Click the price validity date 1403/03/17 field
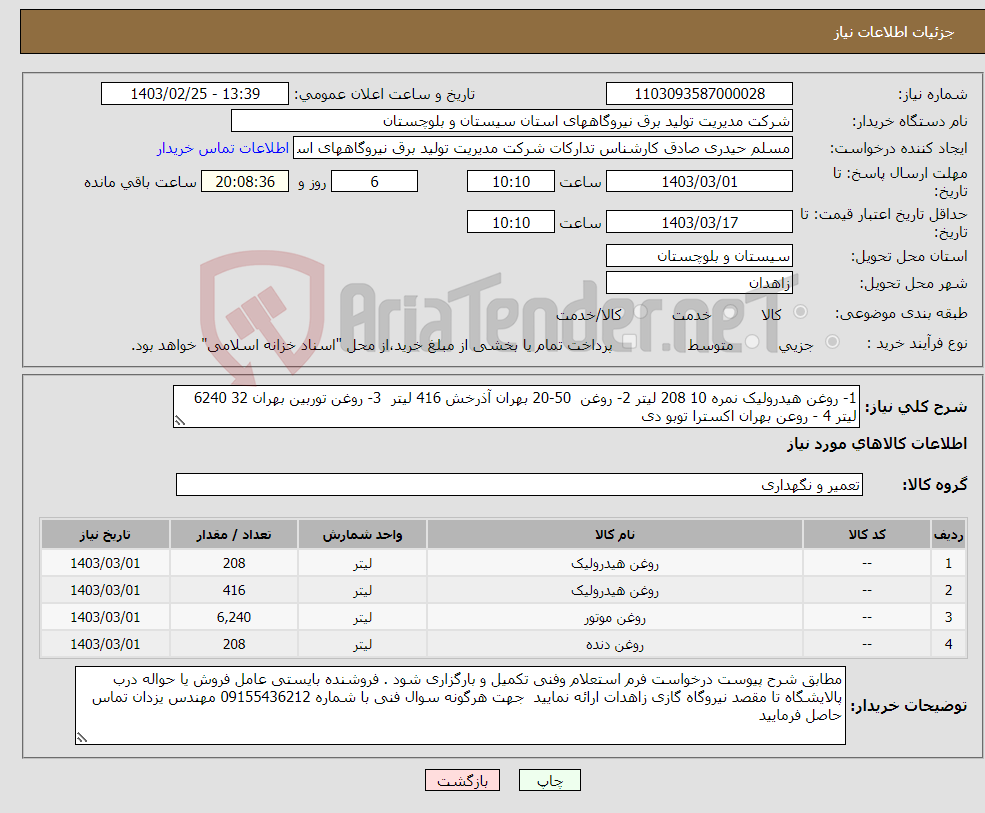 [x=699, y=222]
